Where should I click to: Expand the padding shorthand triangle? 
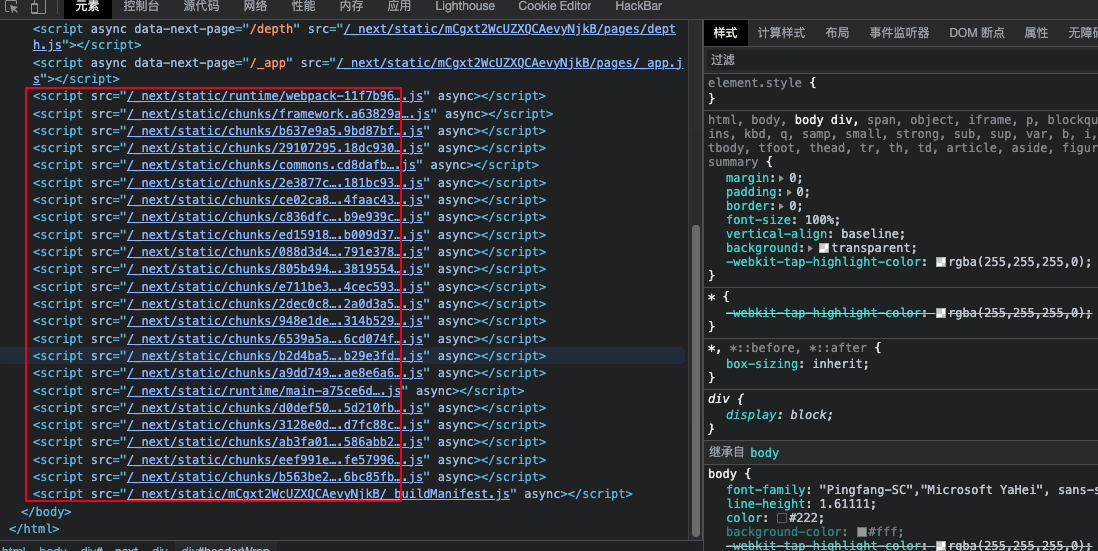[x=790, y=192]
